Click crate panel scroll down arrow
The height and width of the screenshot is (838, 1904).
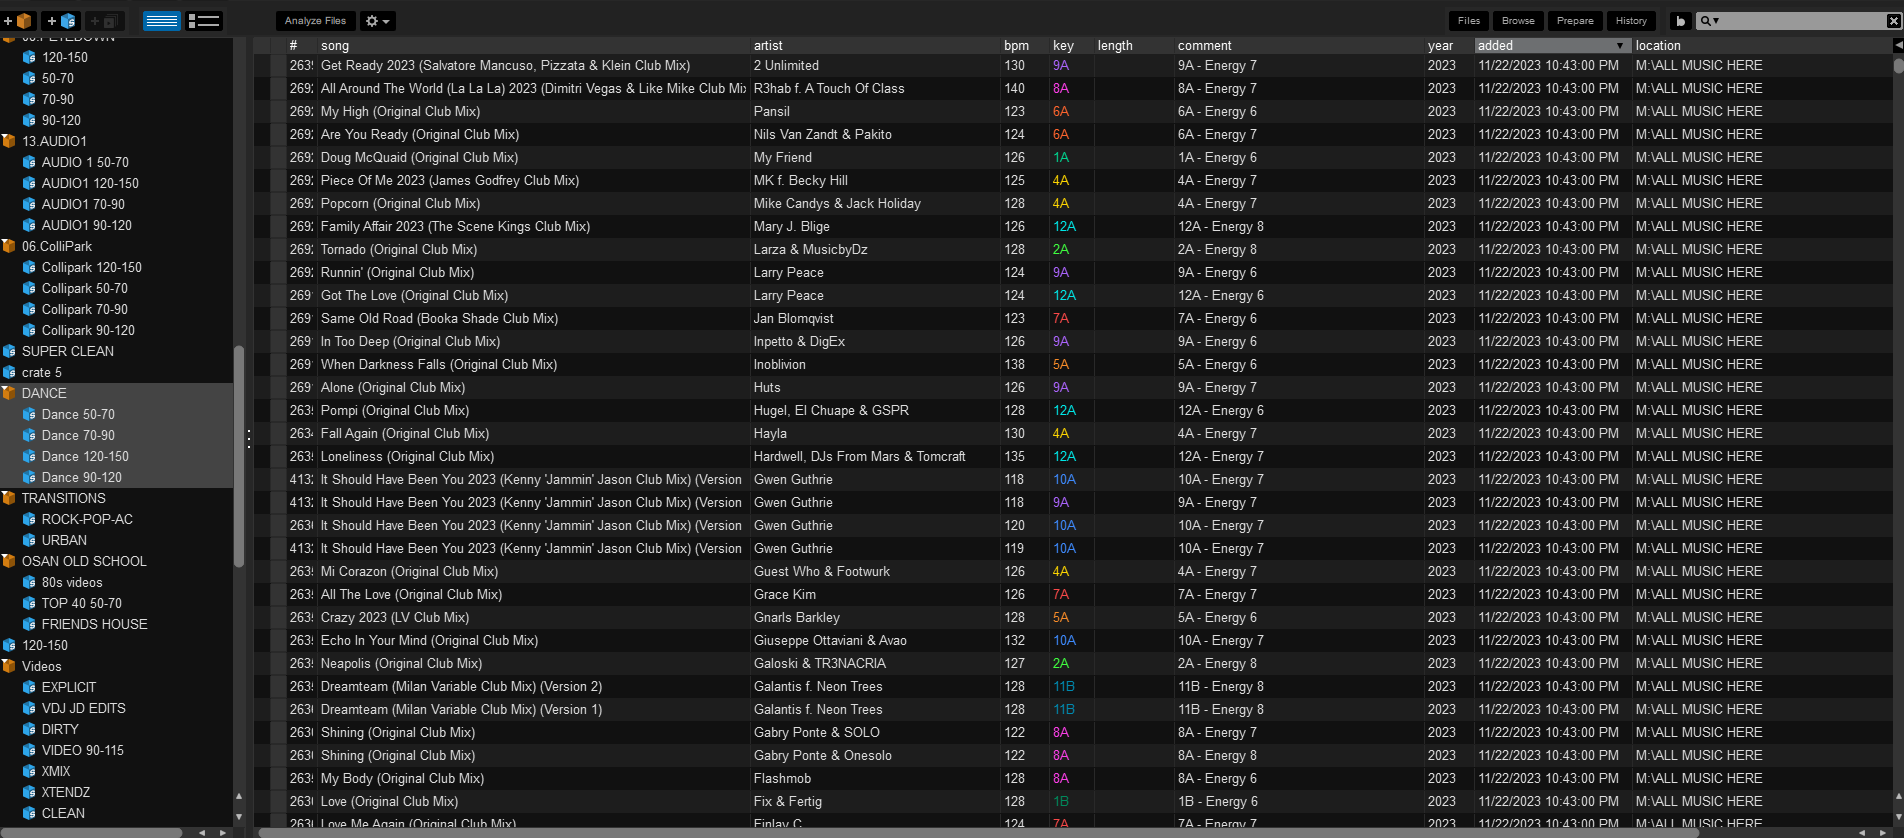pyautogui.click(x=239, y=817)
